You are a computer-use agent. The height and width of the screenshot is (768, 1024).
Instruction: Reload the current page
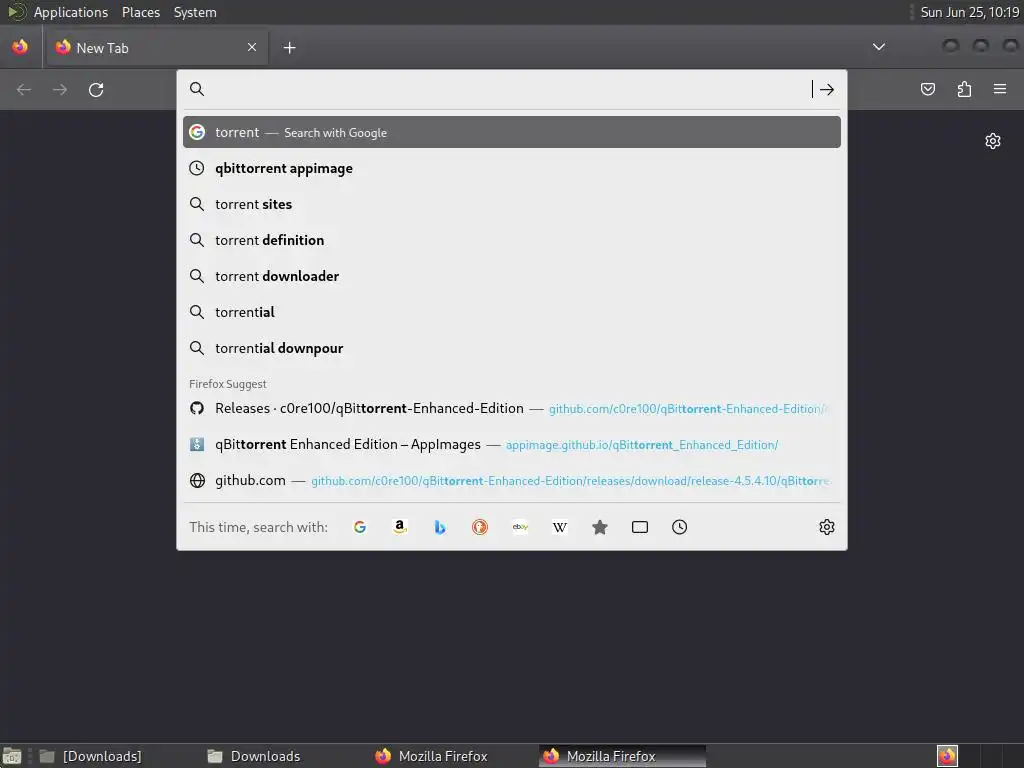[x=96, y=89]
